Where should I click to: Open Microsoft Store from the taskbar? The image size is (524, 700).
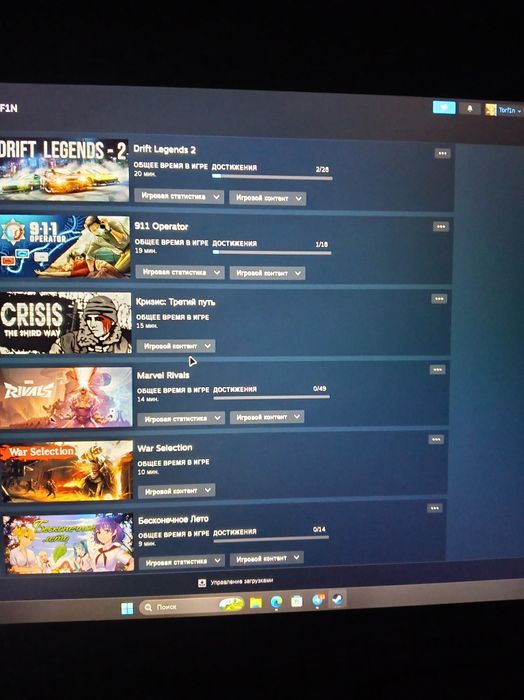tap(297, 601)
